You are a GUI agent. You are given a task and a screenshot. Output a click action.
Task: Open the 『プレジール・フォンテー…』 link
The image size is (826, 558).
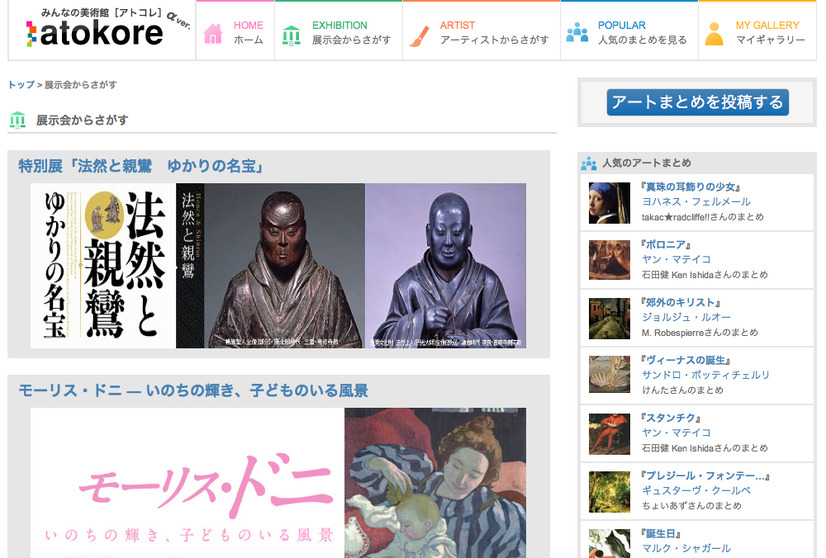[x=705, y=476]
